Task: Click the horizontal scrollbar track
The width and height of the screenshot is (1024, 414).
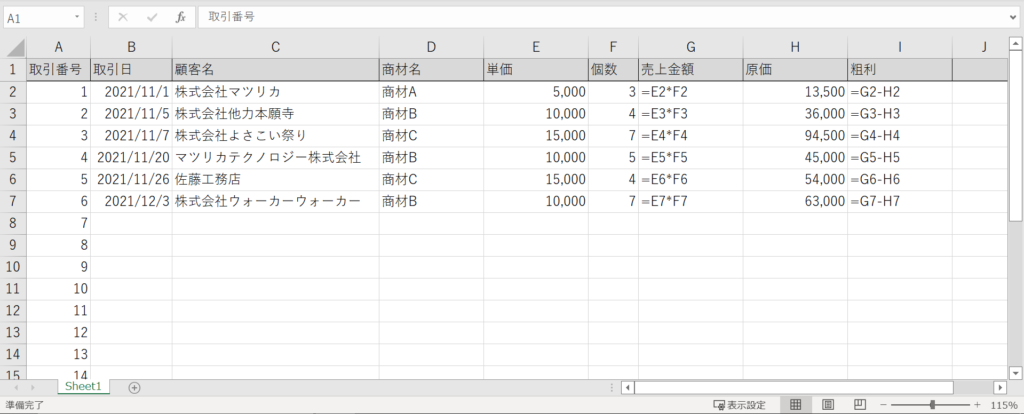Action: [973, 387]
